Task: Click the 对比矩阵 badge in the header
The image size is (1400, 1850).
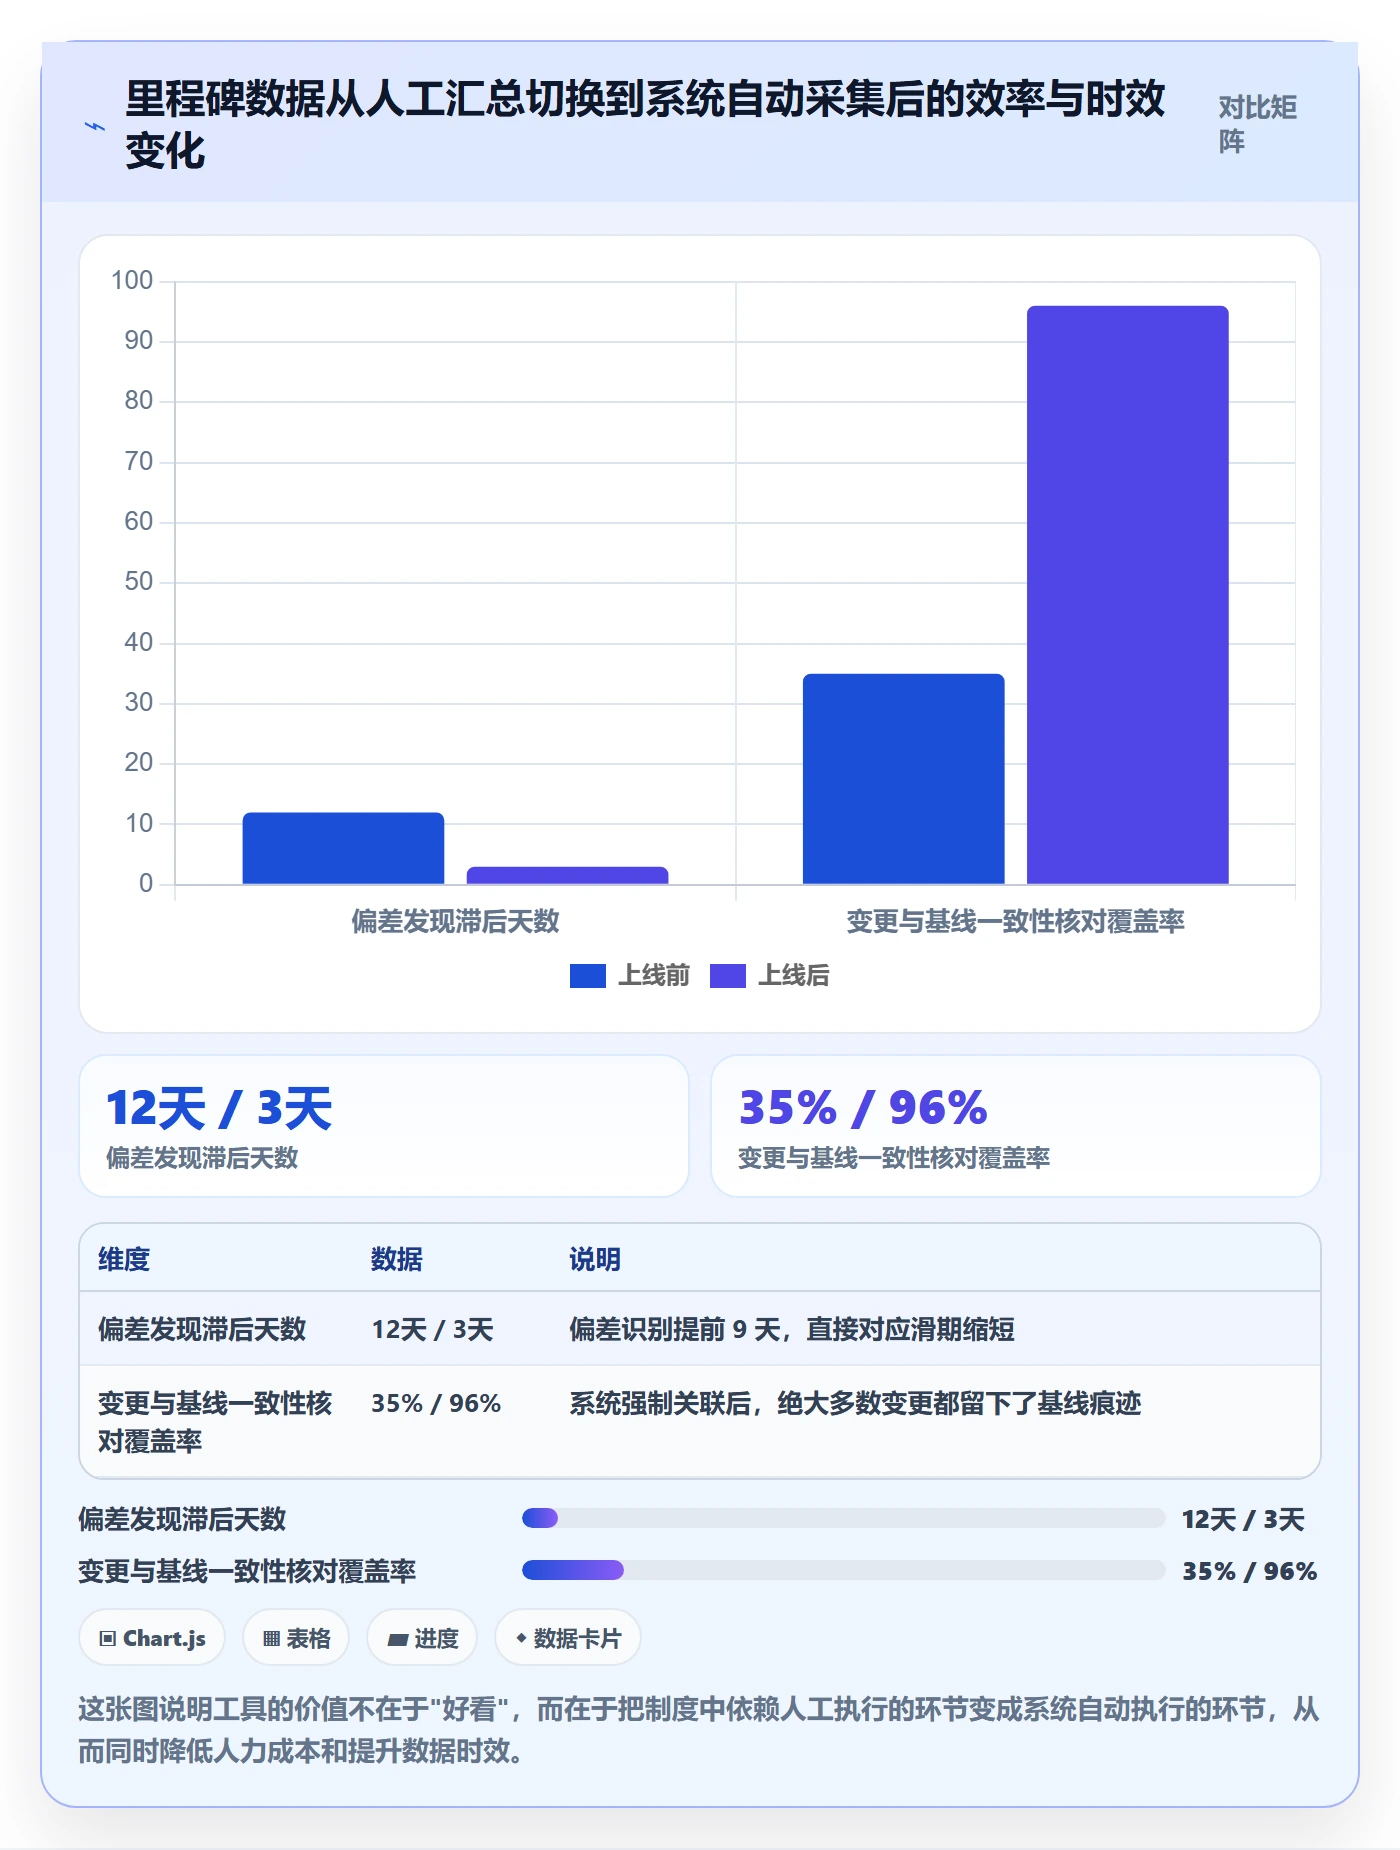Action: click(1257, 124)
